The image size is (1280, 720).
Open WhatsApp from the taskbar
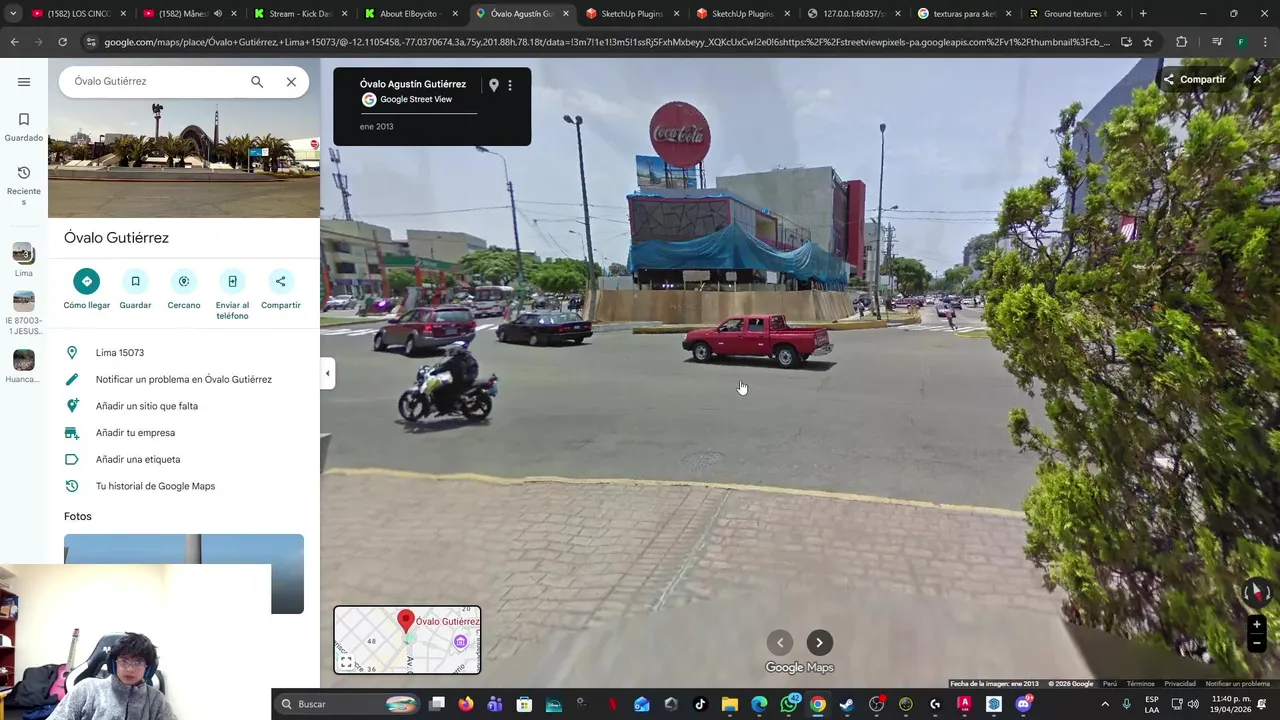click(789, 704)
